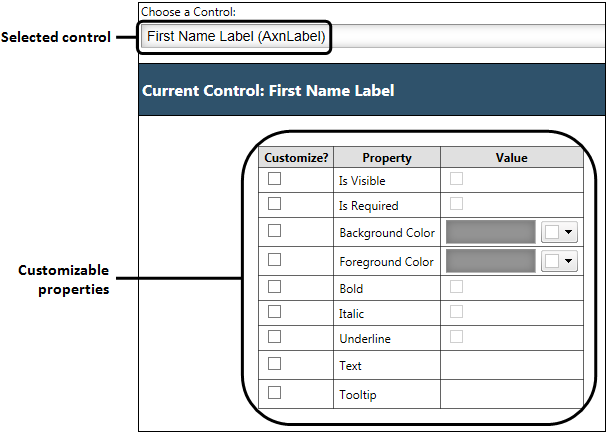Enable Customize for Is Required
The width and height of the screenshot is (607, 434).
click(274, 204)
